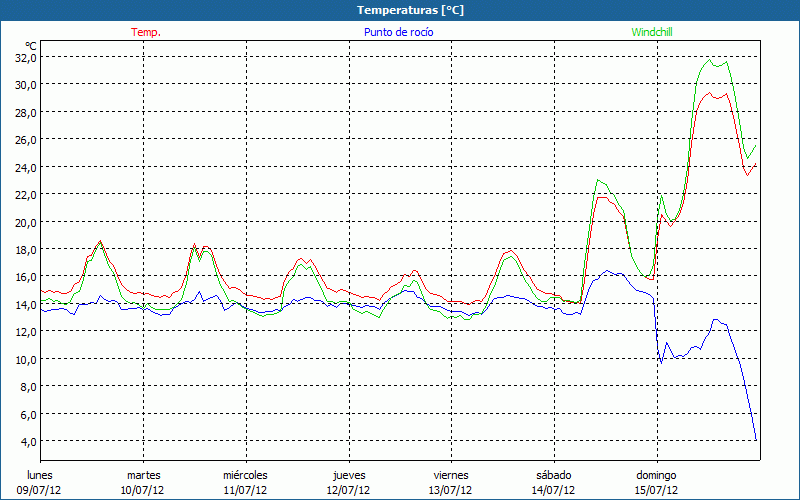800x500 pixels.
Task: Select the "viernes" day label
Action: coord(451,475)
